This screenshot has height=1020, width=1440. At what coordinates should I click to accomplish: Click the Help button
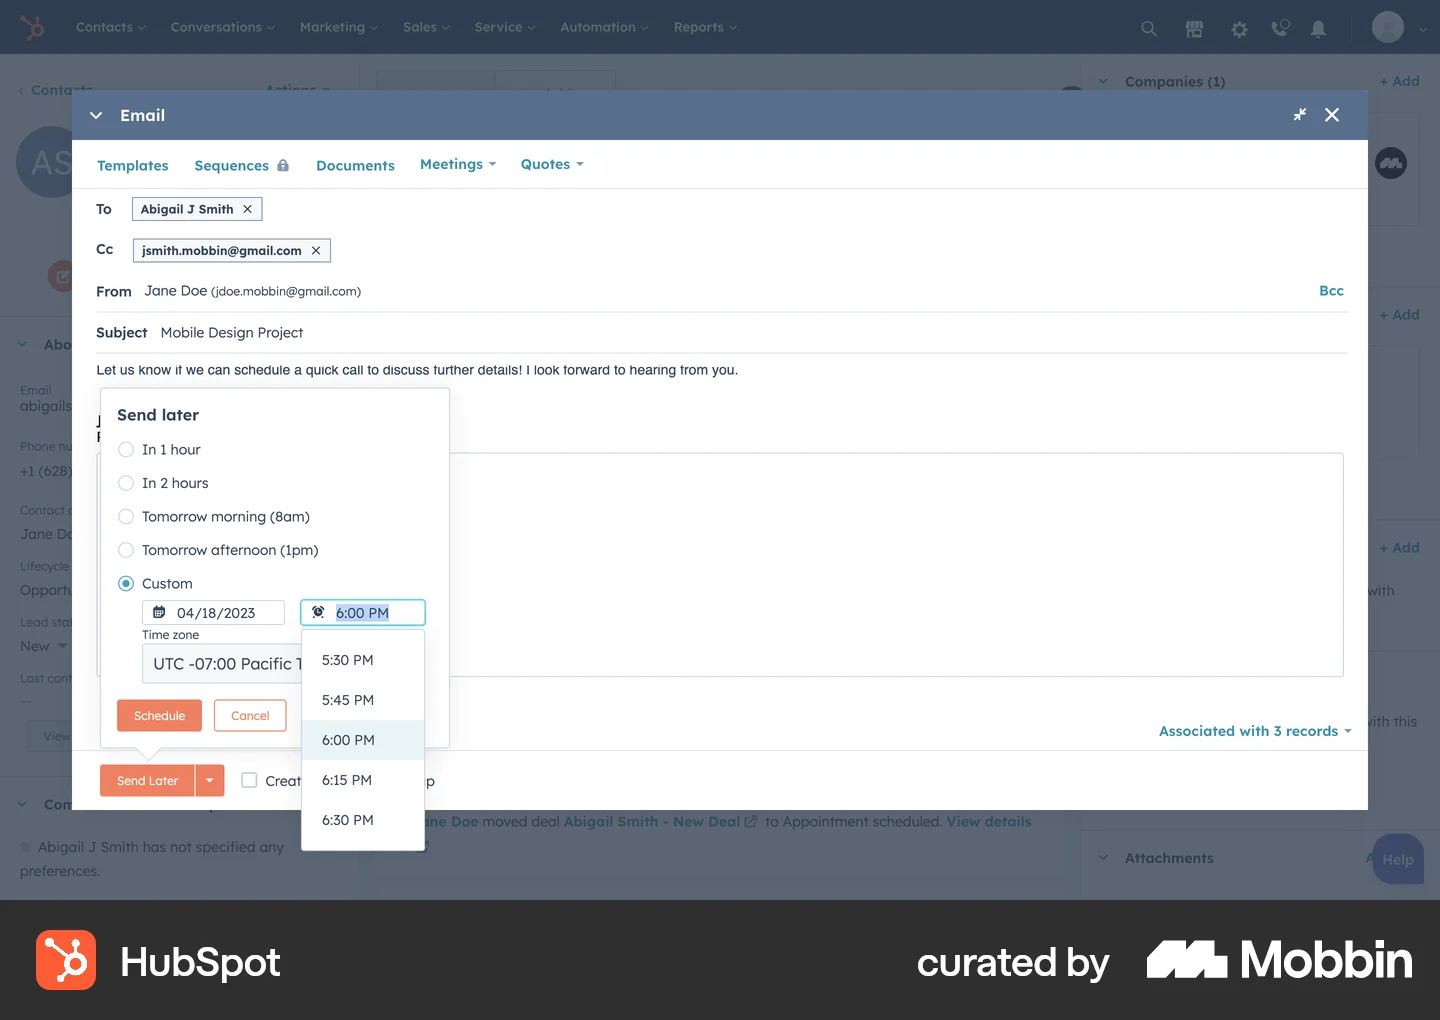(x=1398, y=859)
